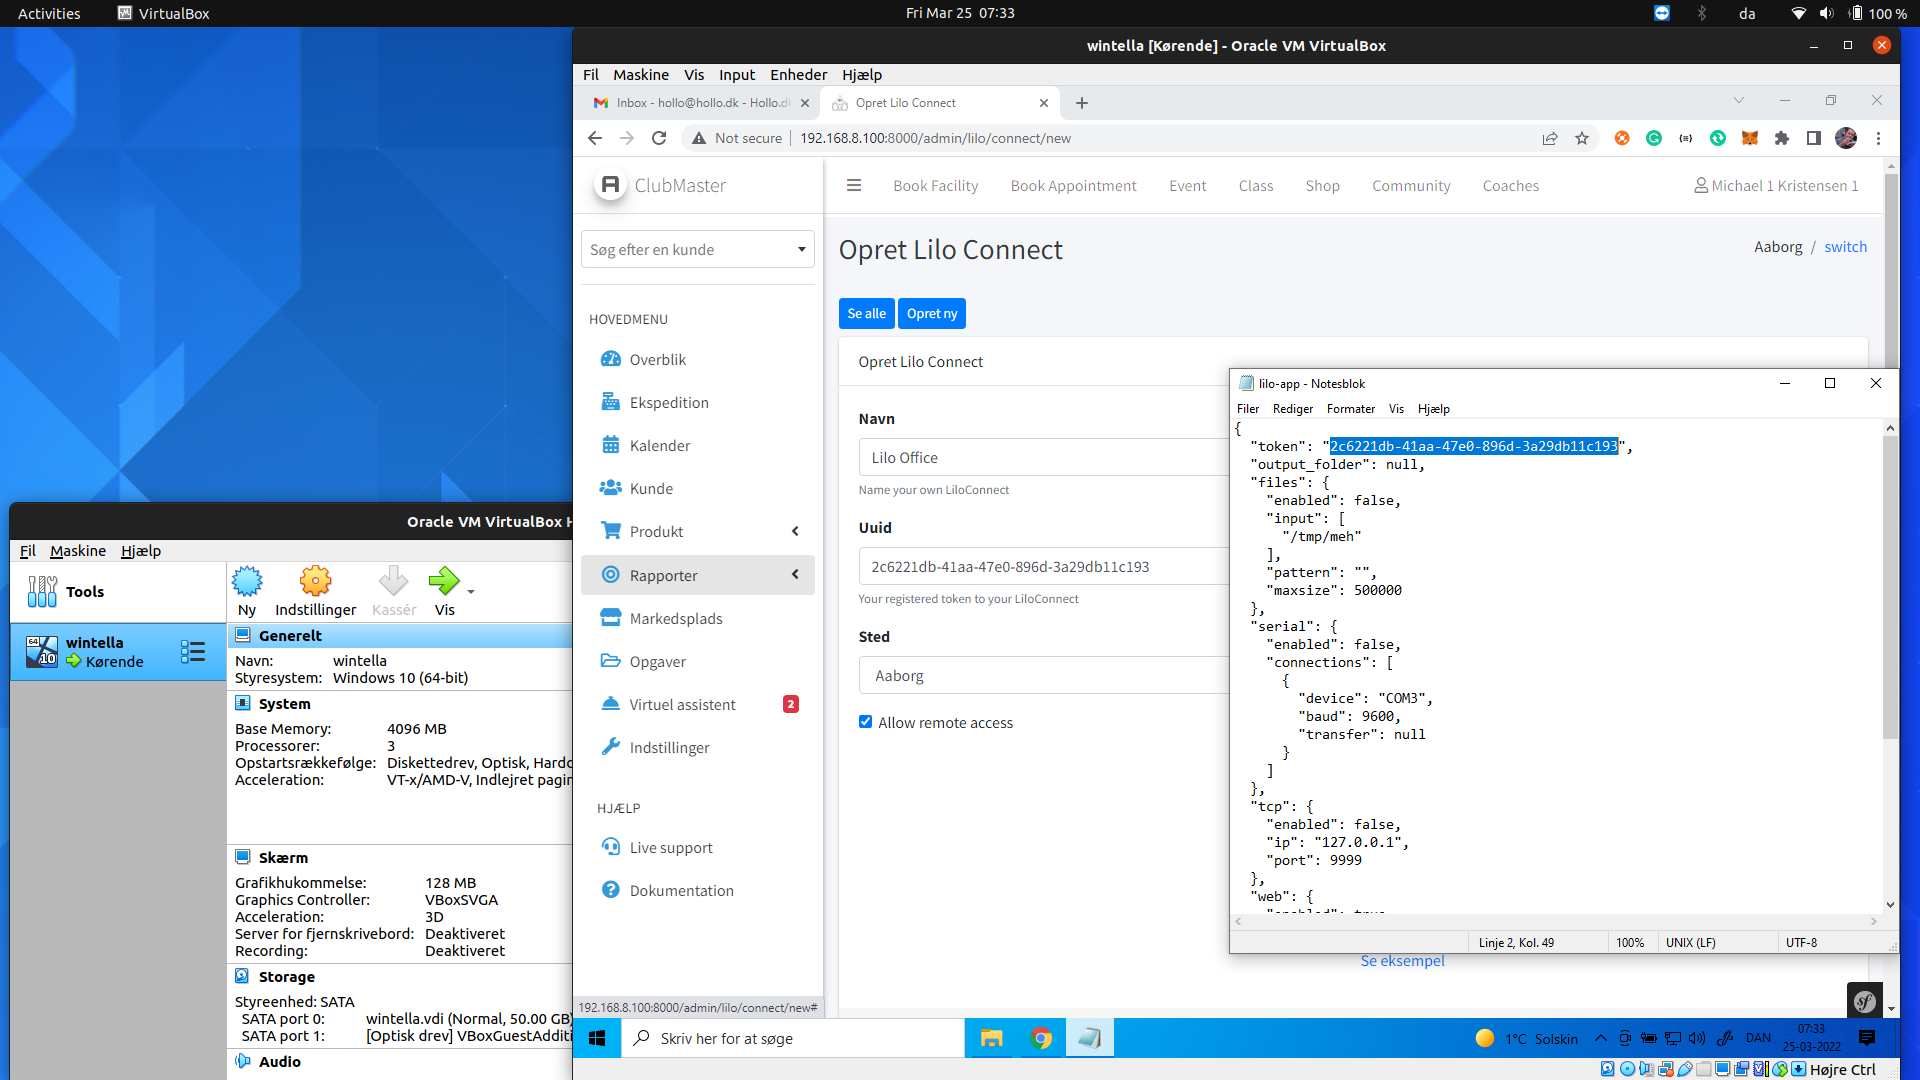Click the green Vis arrow icon
This screenshot has width=1920, height=1080.
point(442,581)
